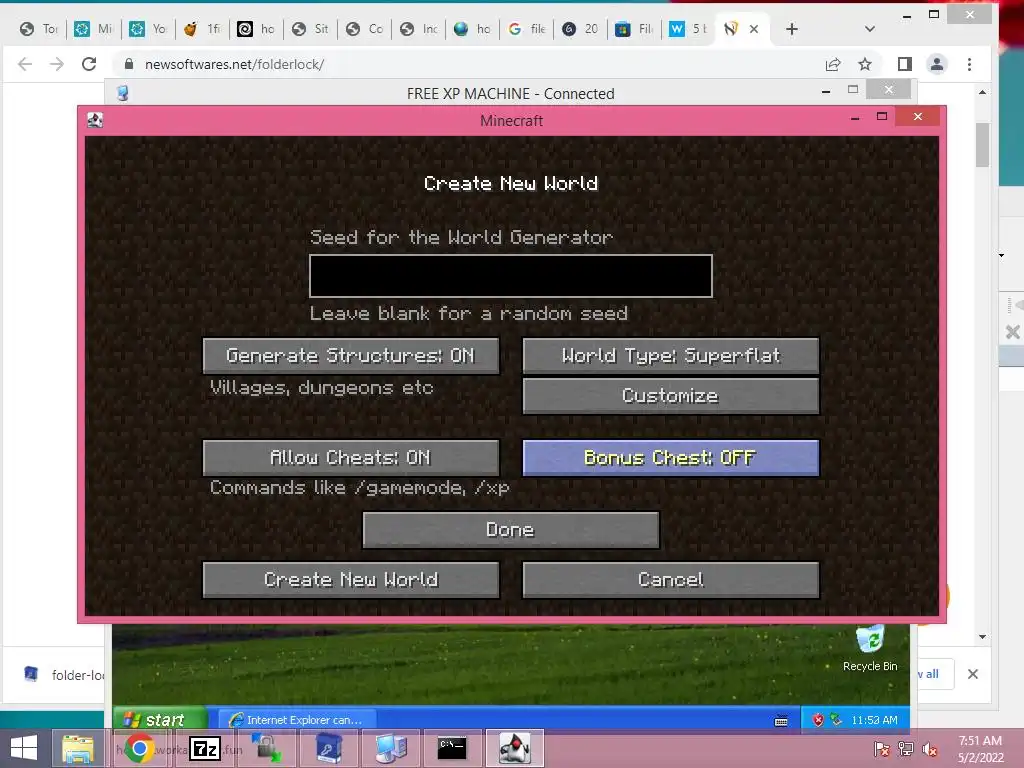Open File Explorer from the taskbar
This screenshot has width=1024, height=768.
coord(78,748)
